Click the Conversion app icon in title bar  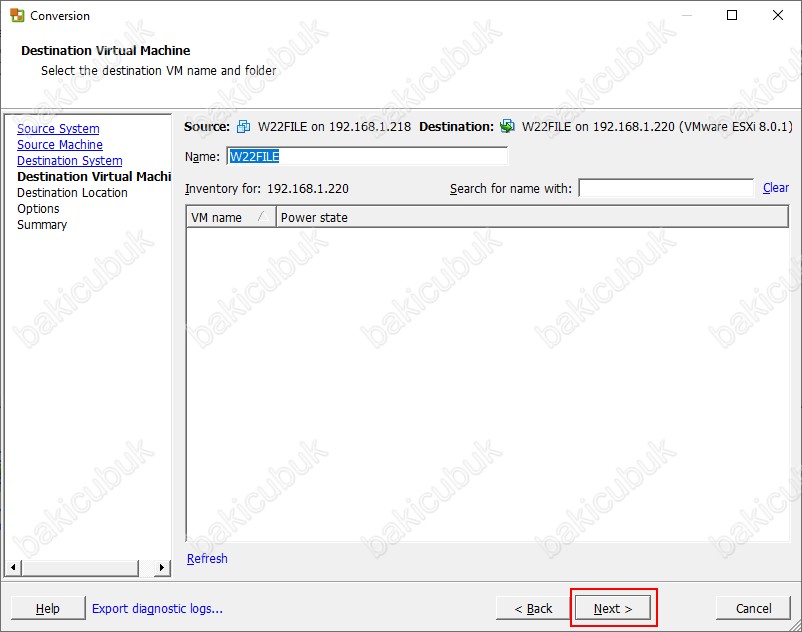click(x=17, y=15)
